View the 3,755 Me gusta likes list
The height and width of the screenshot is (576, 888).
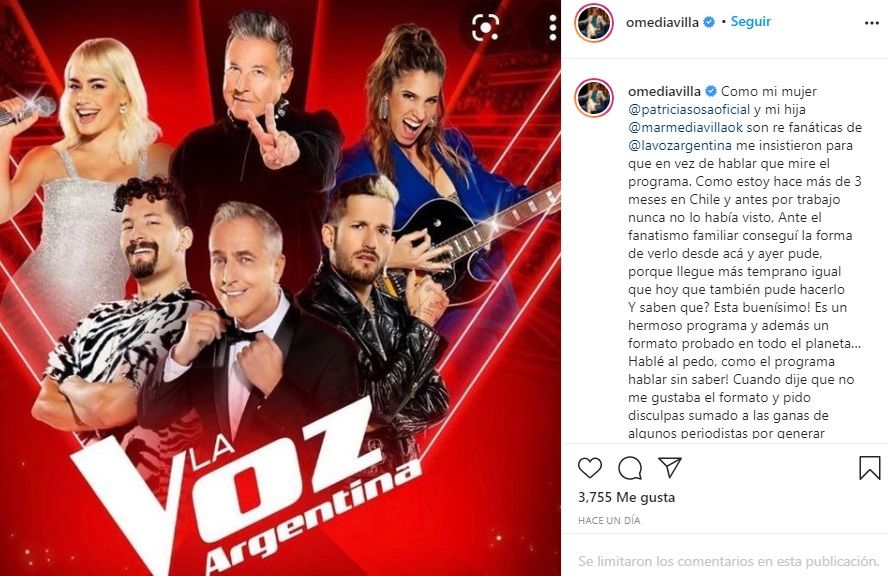tap(626, 497)
